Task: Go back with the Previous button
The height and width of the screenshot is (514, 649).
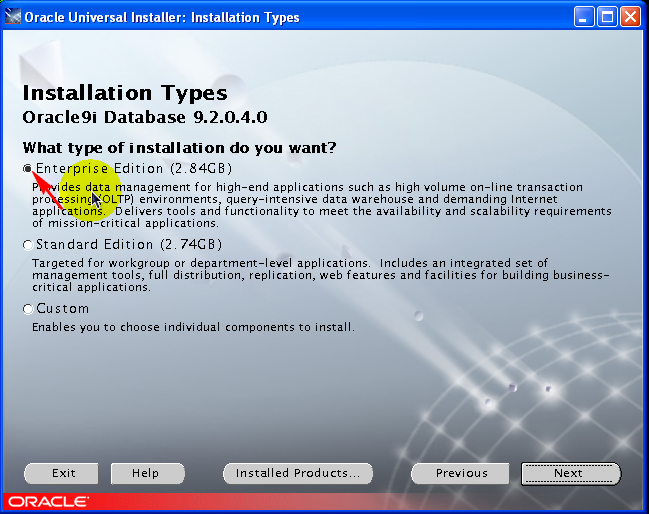Action: (460, 473)
